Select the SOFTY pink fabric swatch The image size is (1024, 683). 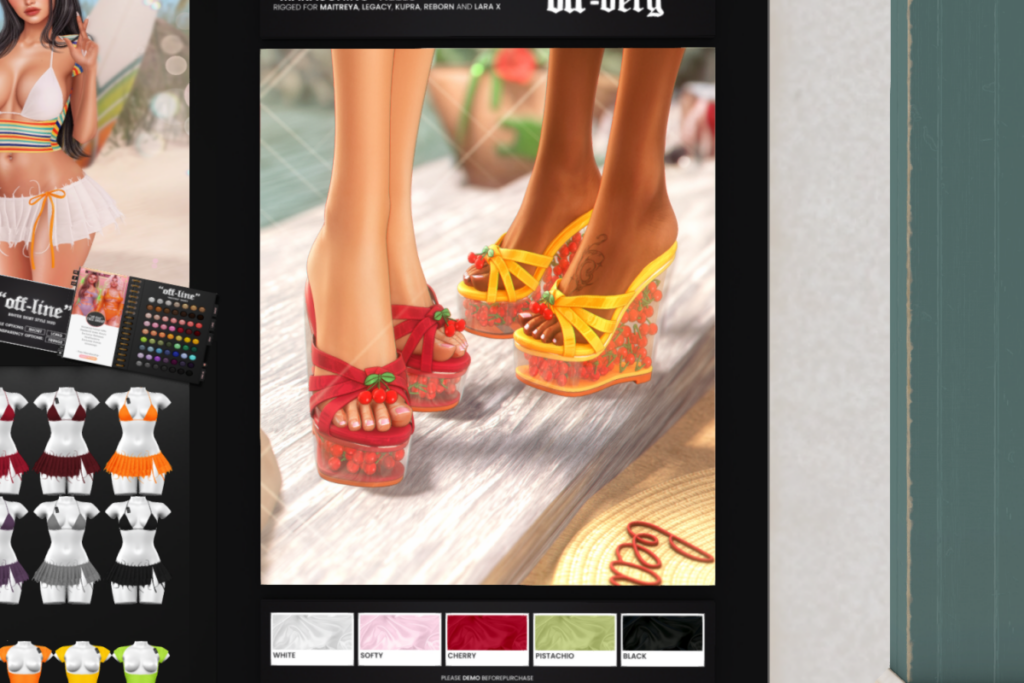click(x=399, y=634)
